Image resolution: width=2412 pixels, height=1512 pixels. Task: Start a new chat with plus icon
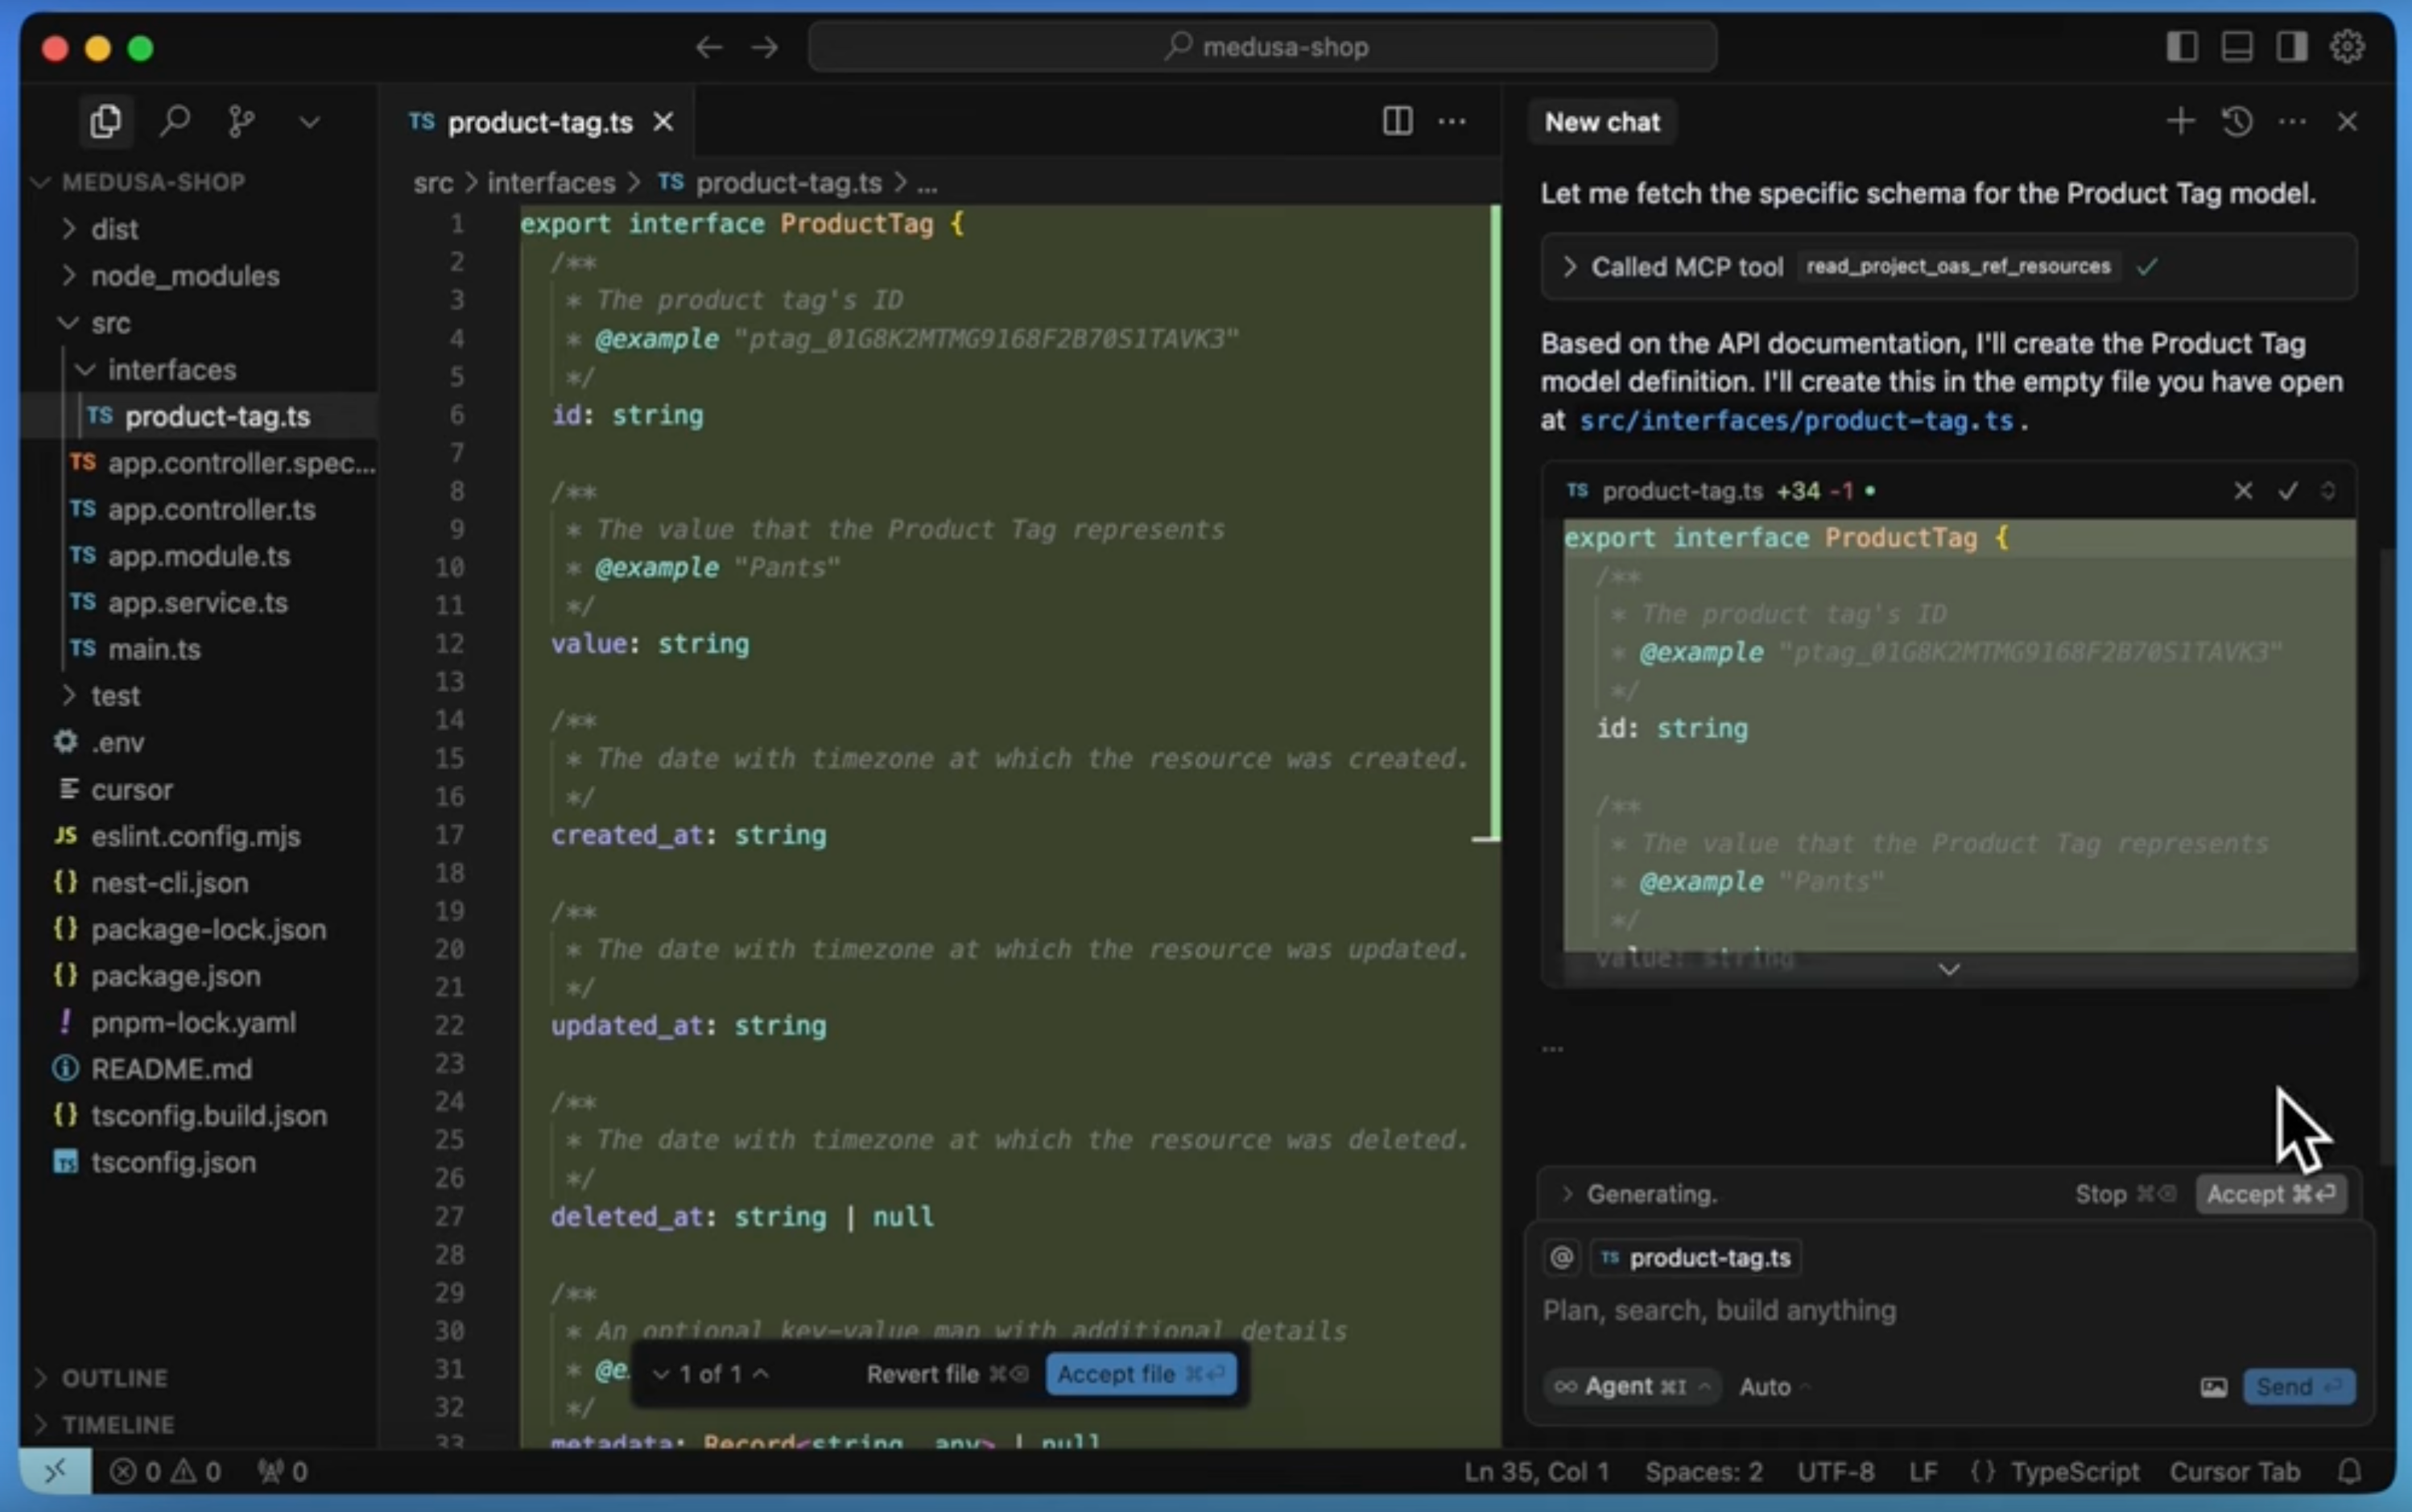[2180, 121]
